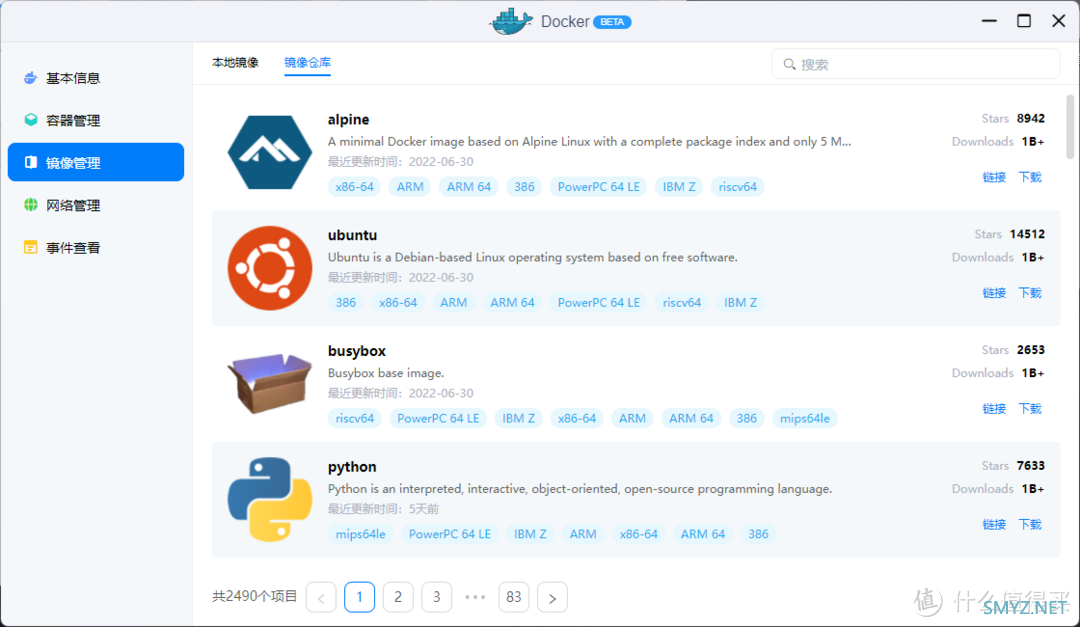Open the 链接 link for ubuntu
This screenshot has width=1080, height=627.
(994, 293)
